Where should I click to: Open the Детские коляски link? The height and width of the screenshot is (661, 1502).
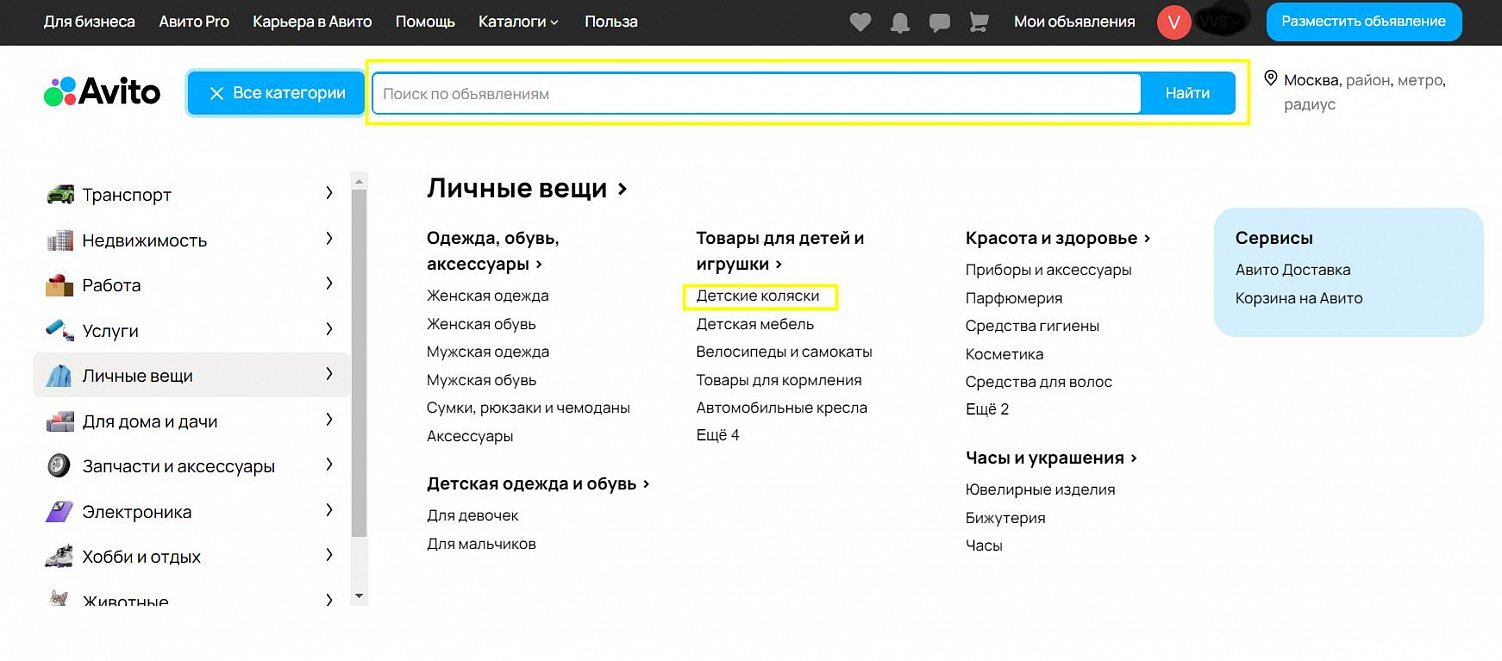click(x=758, y=296)
